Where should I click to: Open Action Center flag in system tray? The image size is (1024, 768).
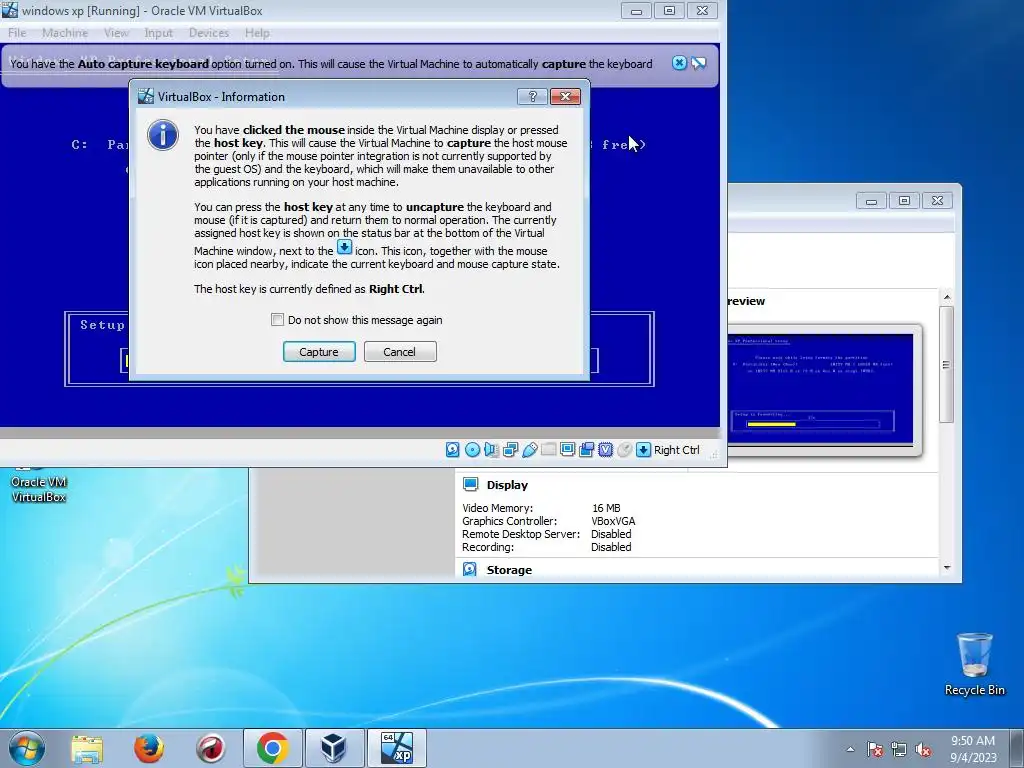[874, 749]
